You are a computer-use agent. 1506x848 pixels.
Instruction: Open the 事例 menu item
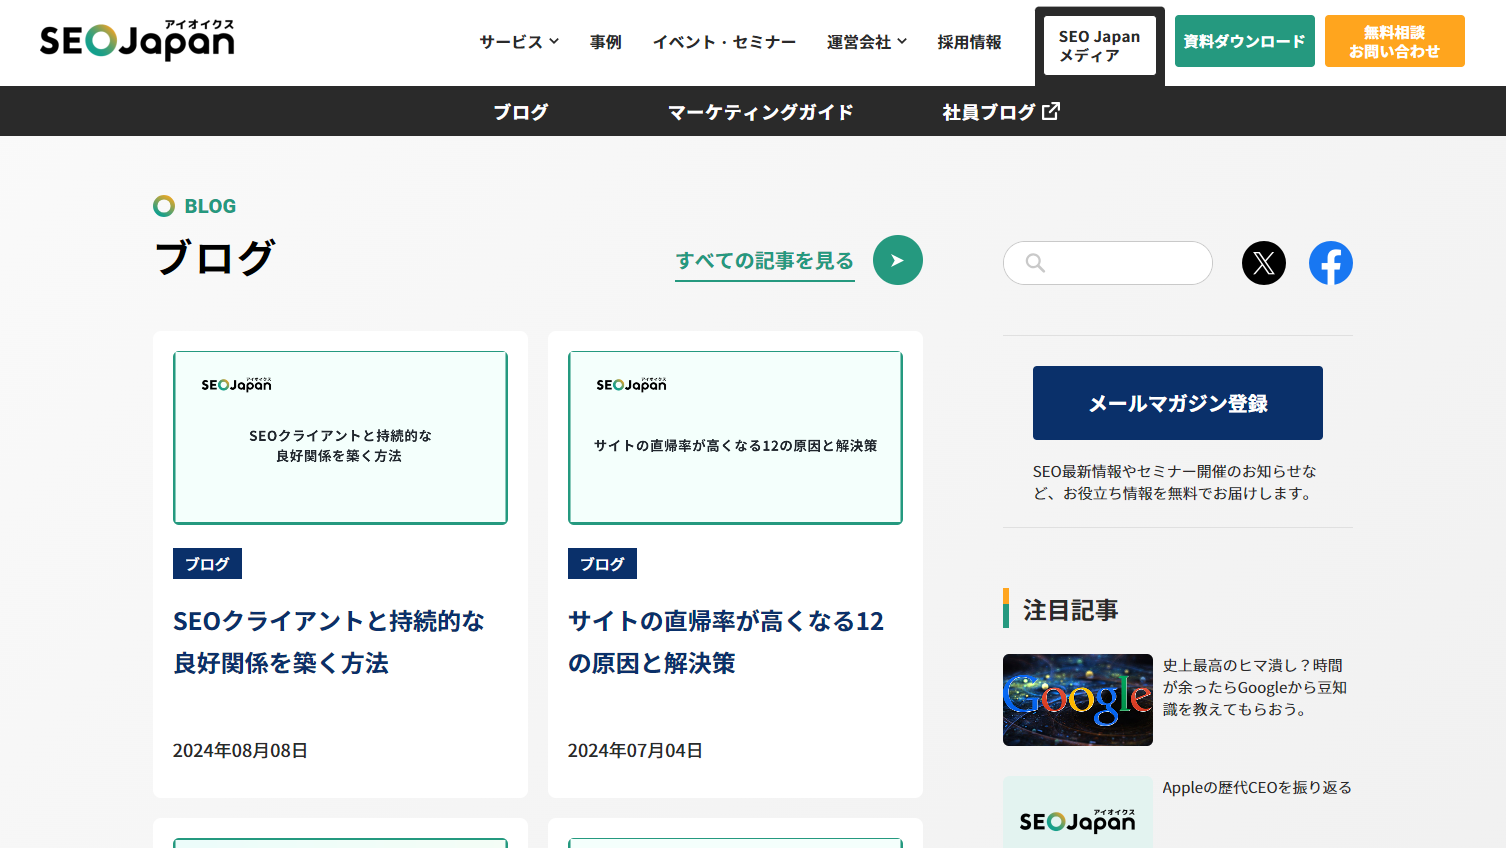[x=606, y=42]
